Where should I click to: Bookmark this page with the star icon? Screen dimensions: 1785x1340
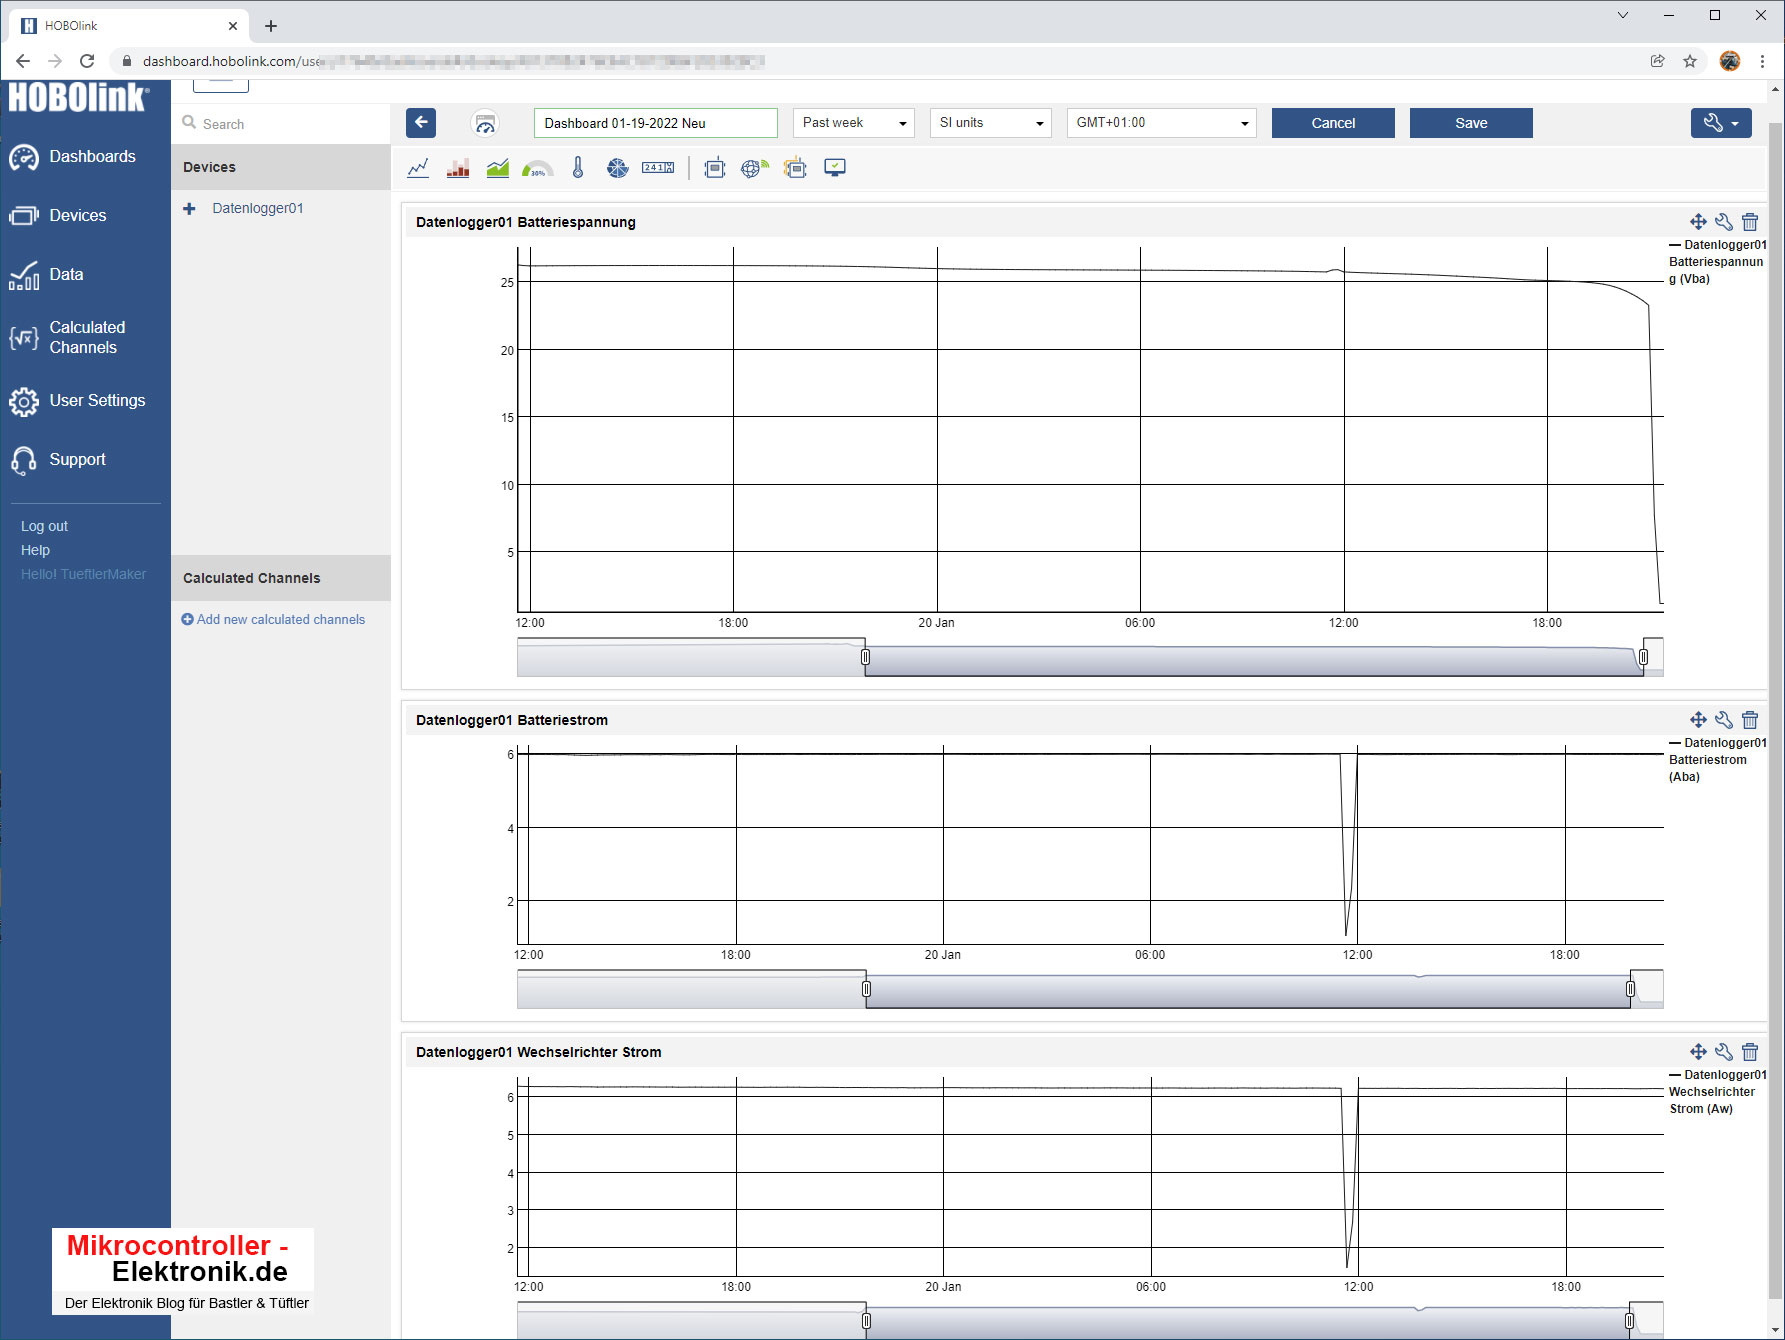tap(1690, 61)
